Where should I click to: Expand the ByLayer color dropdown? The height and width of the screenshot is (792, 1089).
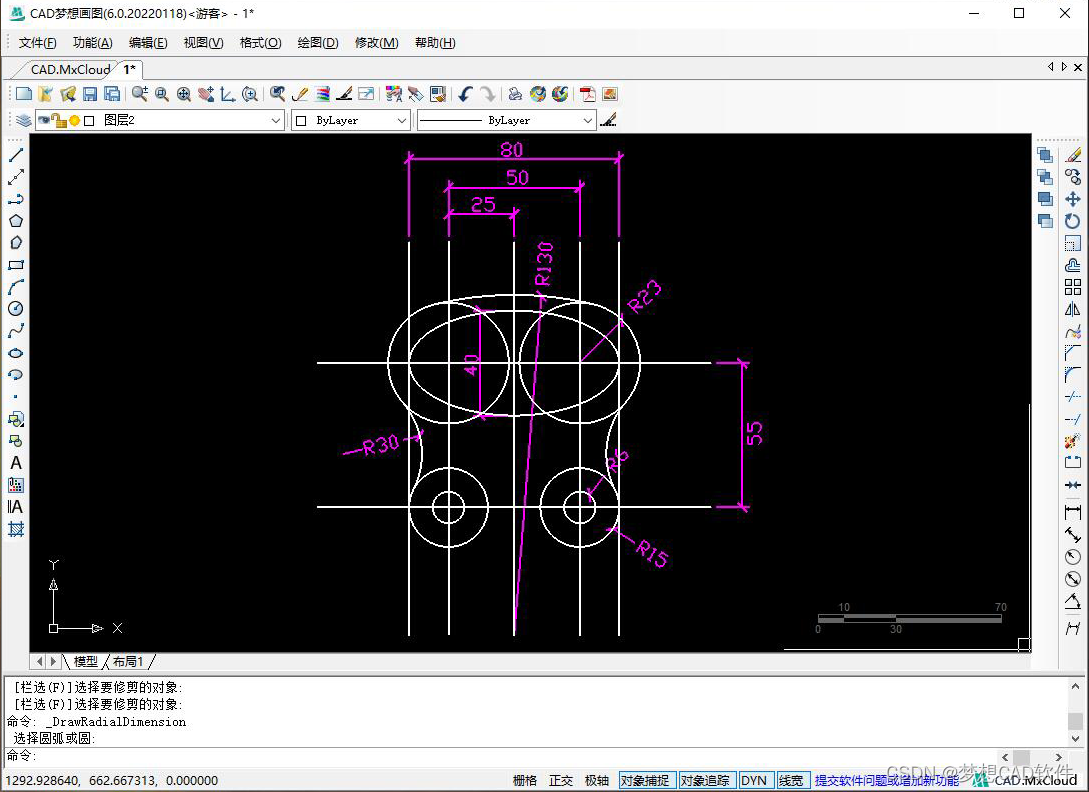tap(401, 121)
